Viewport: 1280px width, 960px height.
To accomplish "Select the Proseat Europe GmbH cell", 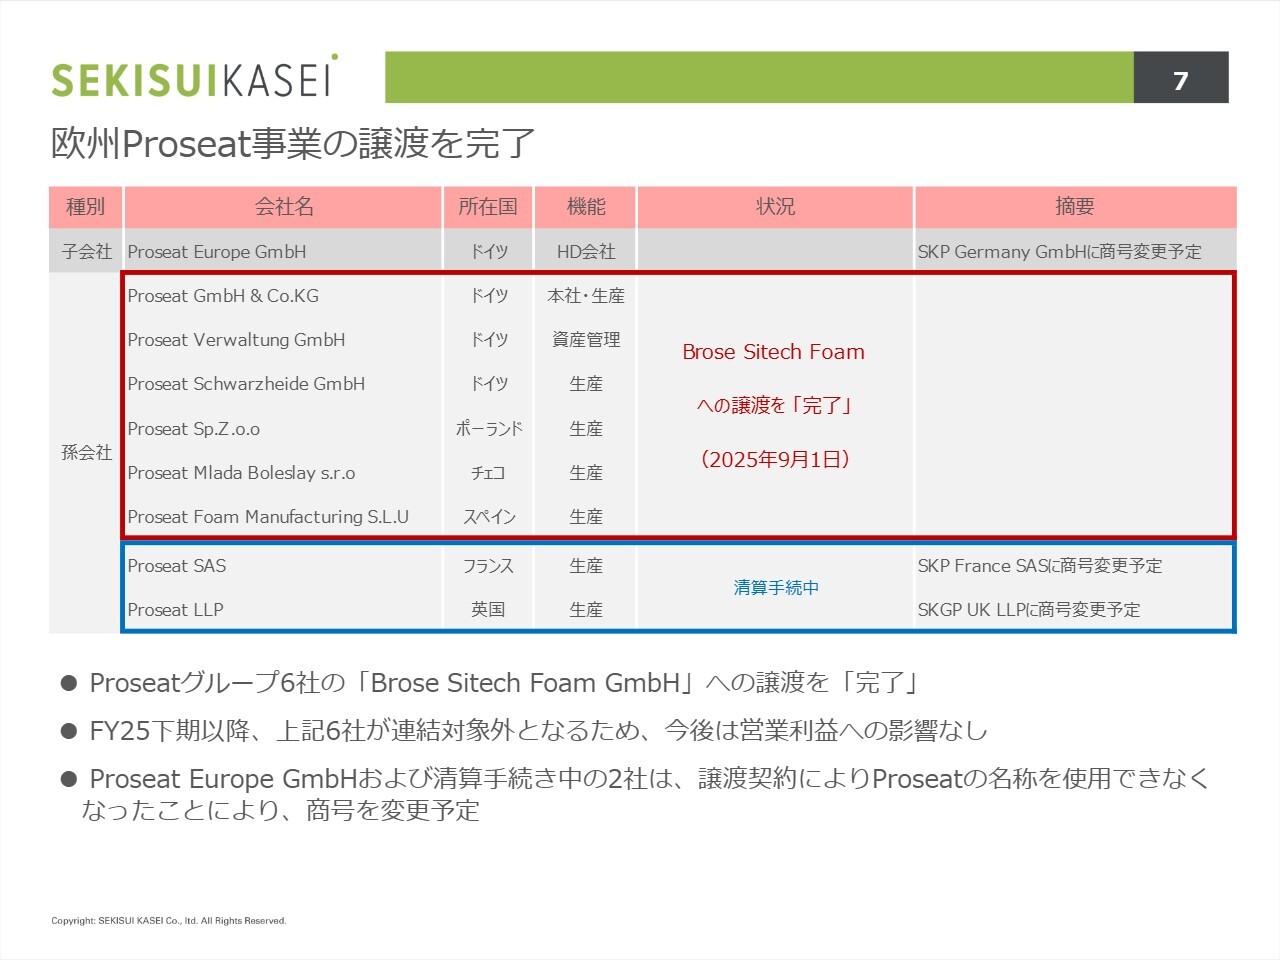I will point(217,252).
